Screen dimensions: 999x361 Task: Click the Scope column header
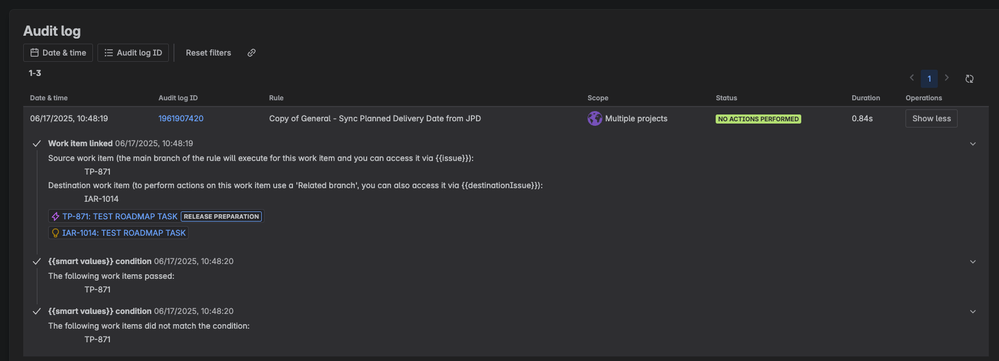pos(598,98)
